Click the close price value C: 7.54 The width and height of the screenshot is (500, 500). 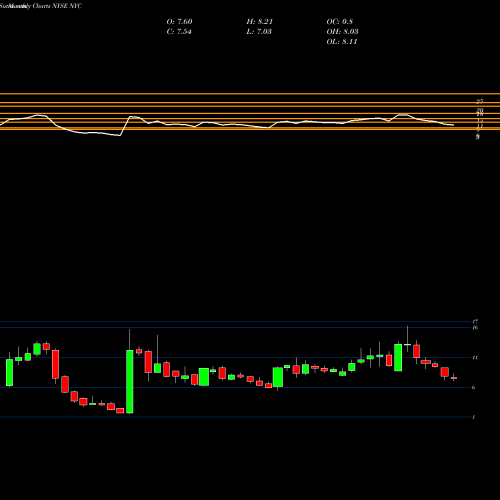coord(179,32)
